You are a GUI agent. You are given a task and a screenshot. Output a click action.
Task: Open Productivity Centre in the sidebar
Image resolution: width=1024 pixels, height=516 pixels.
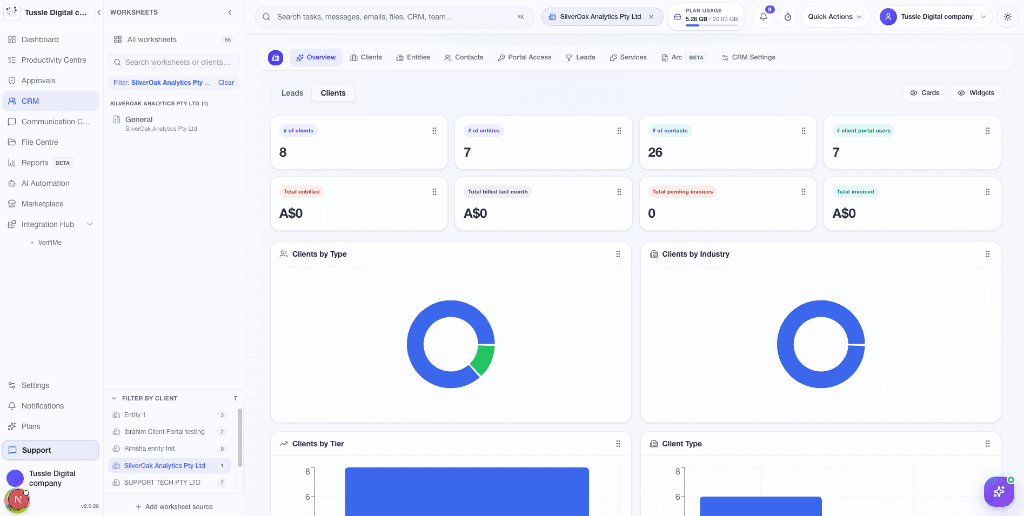pyautogui.click(x=51, y=60)
